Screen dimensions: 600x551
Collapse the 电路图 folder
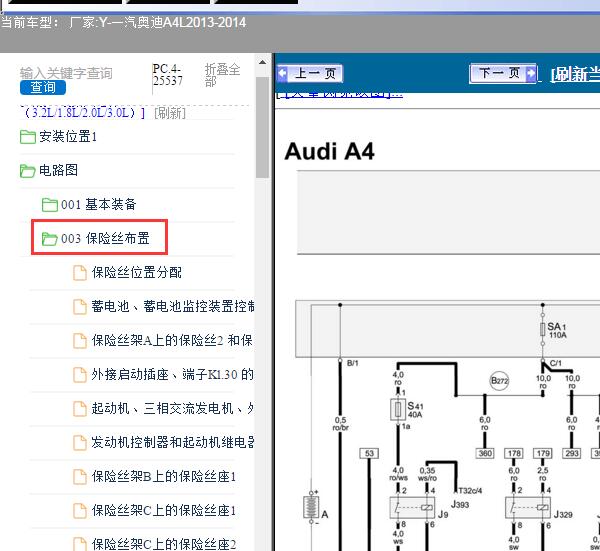point(59,170)
